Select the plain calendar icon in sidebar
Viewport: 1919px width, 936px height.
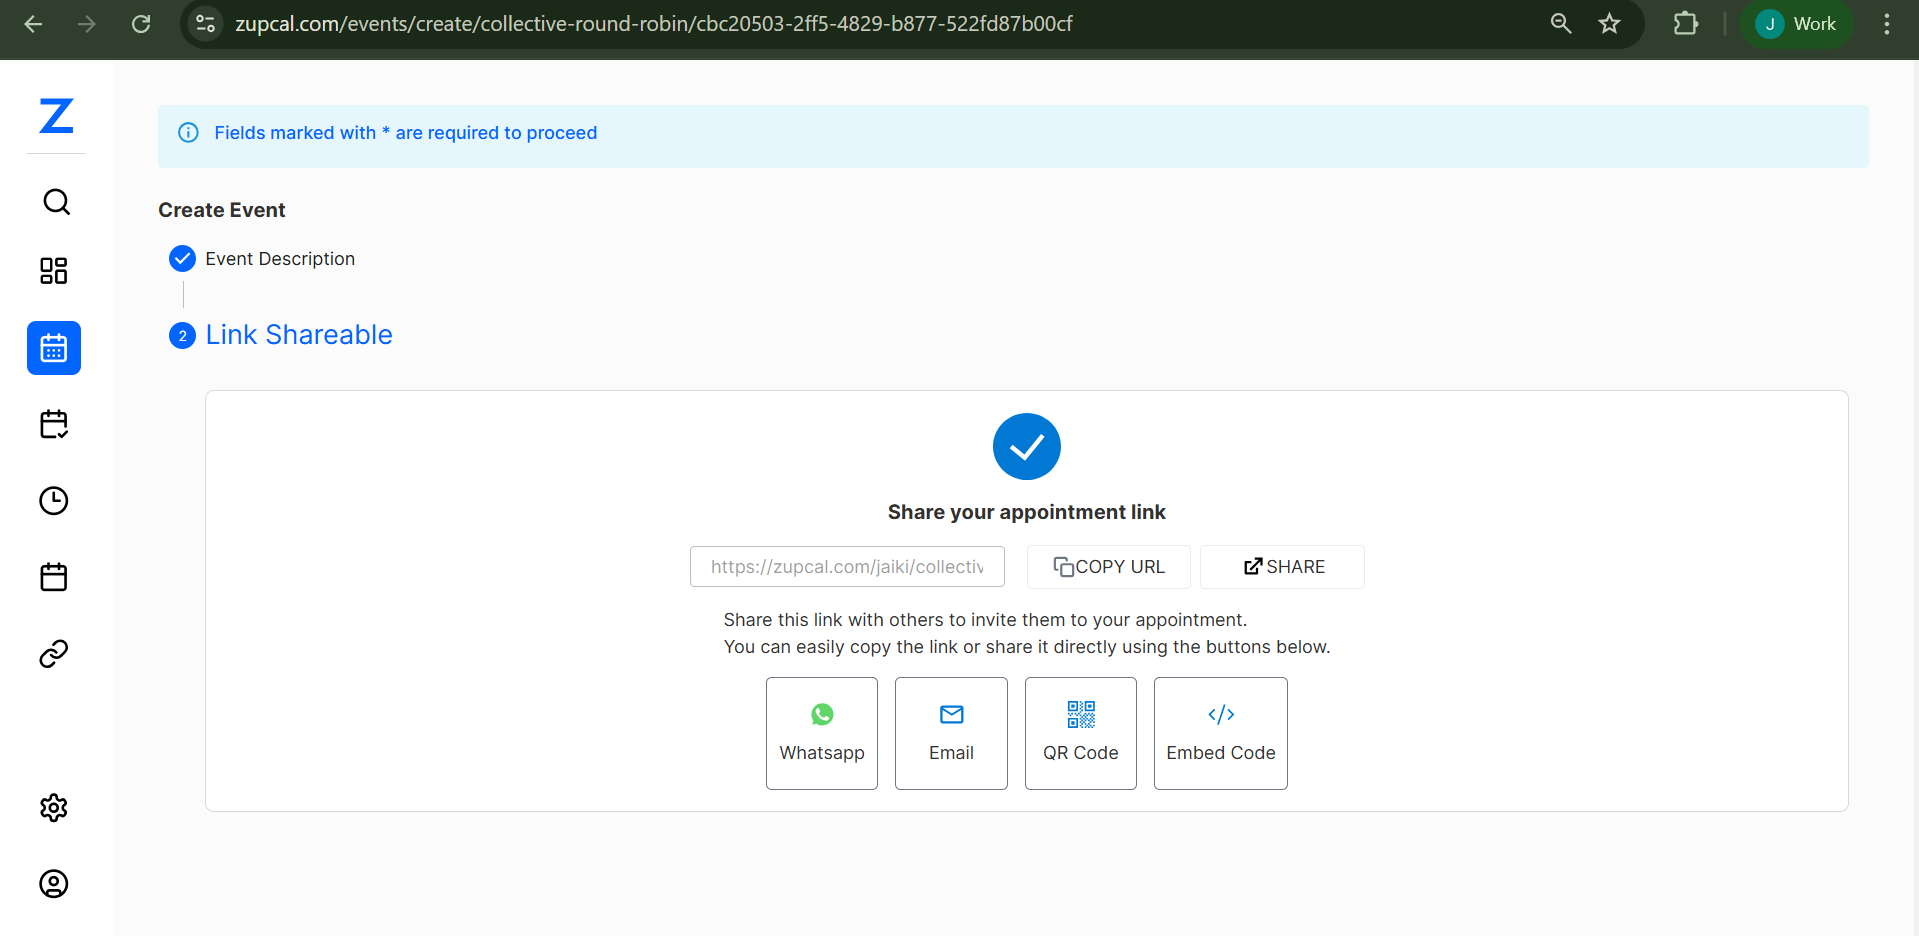(54, 577)
